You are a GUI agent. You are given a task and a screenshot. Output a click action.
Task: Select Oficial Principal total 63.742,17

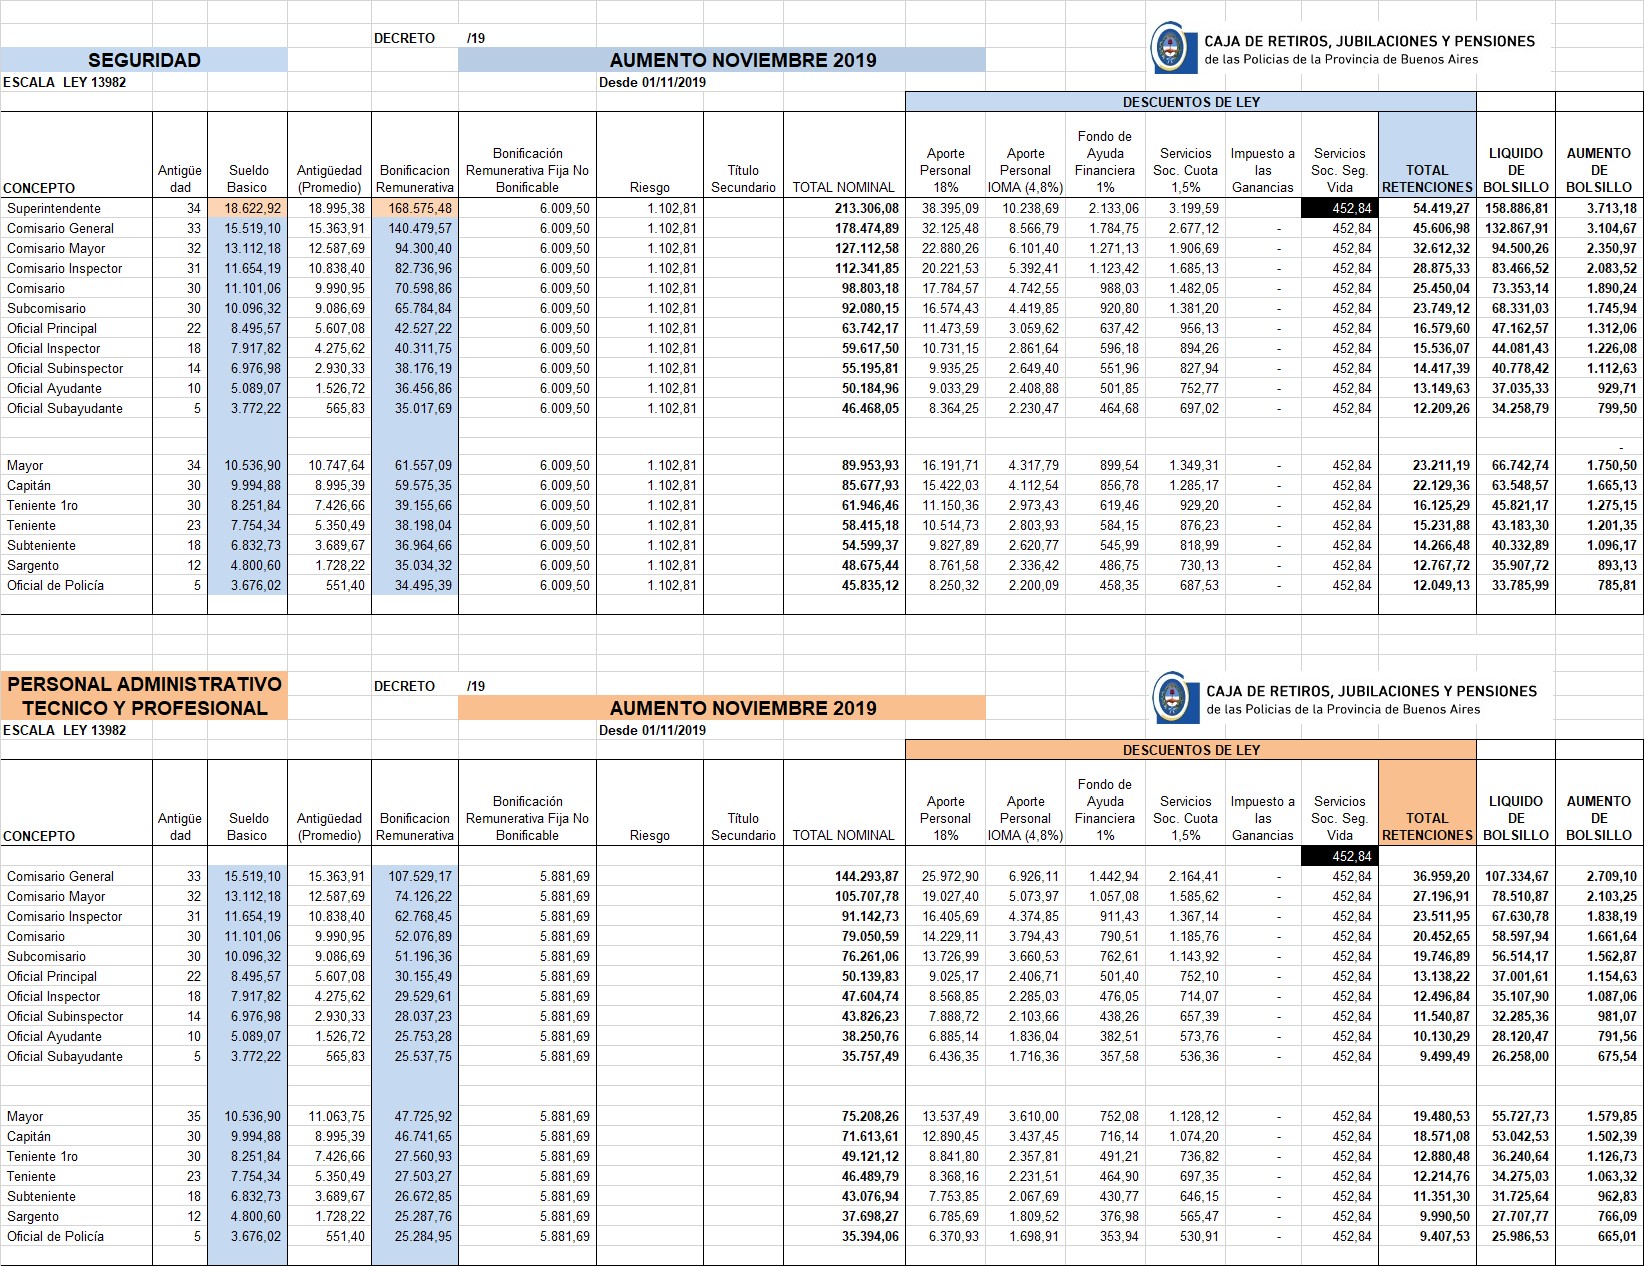pos(870,328)
